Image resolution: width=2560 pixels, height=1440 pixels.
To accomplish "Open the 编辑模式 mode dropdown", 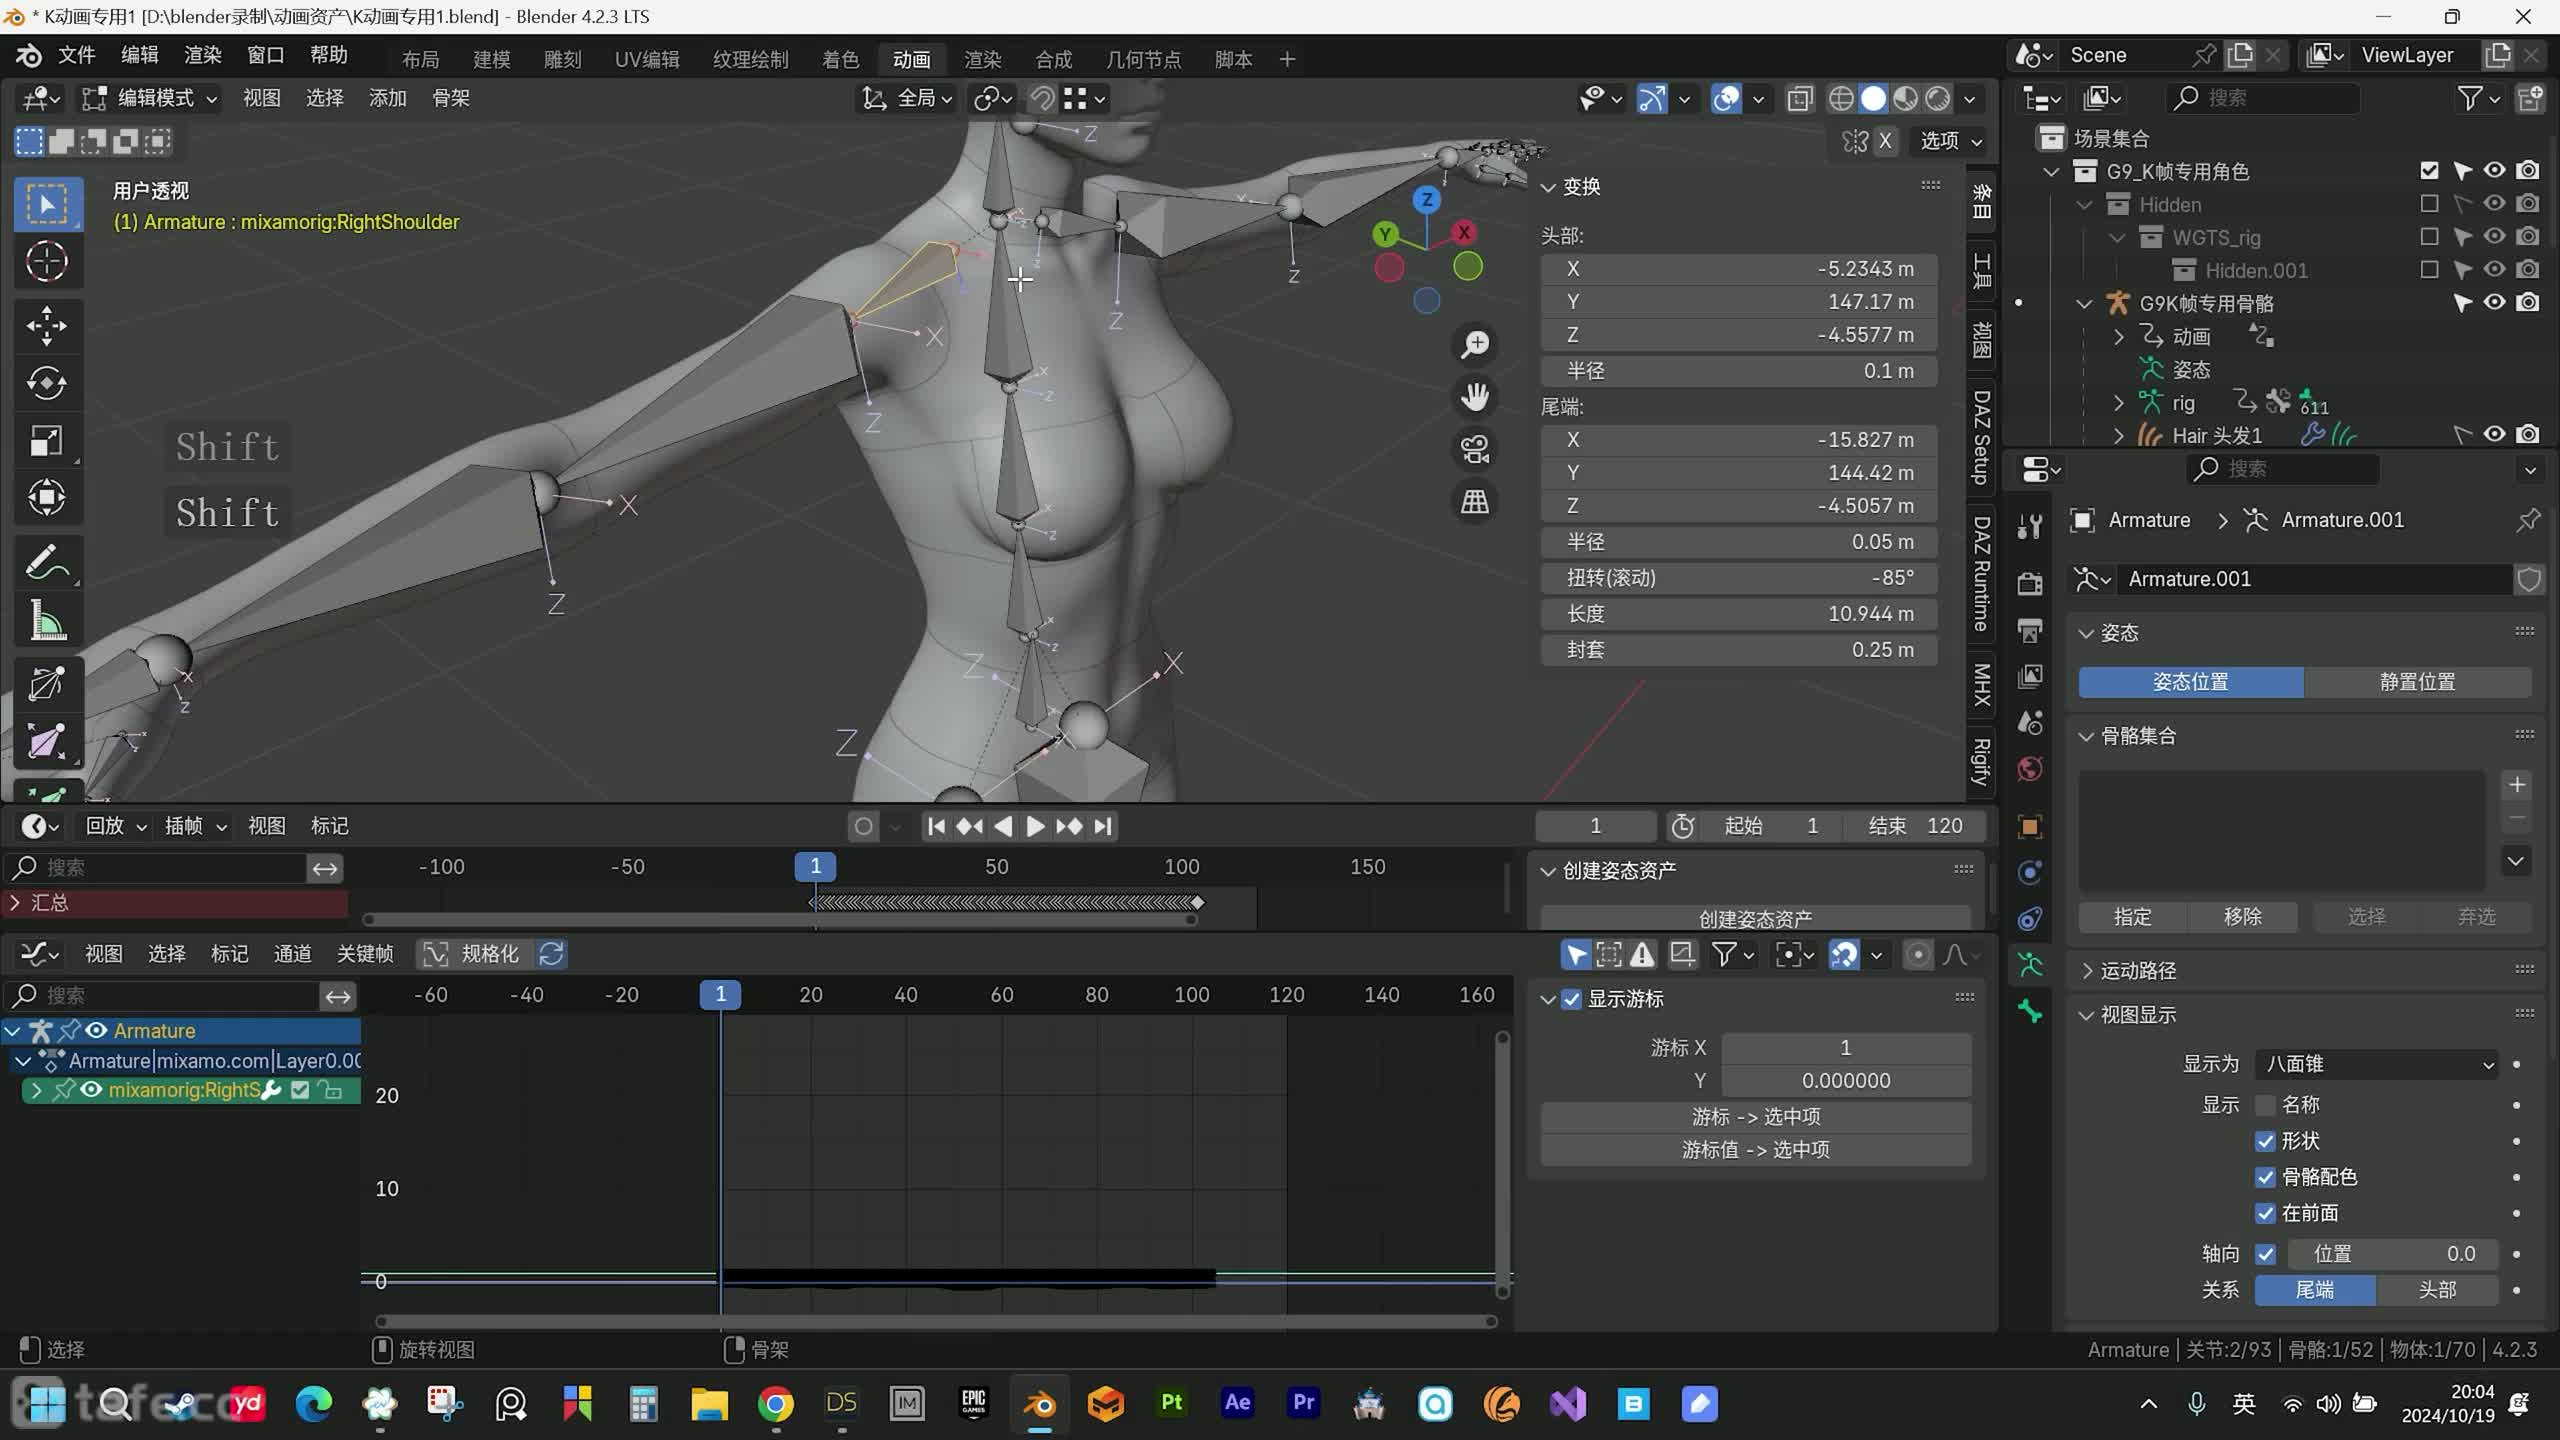I will click(151, 98).
